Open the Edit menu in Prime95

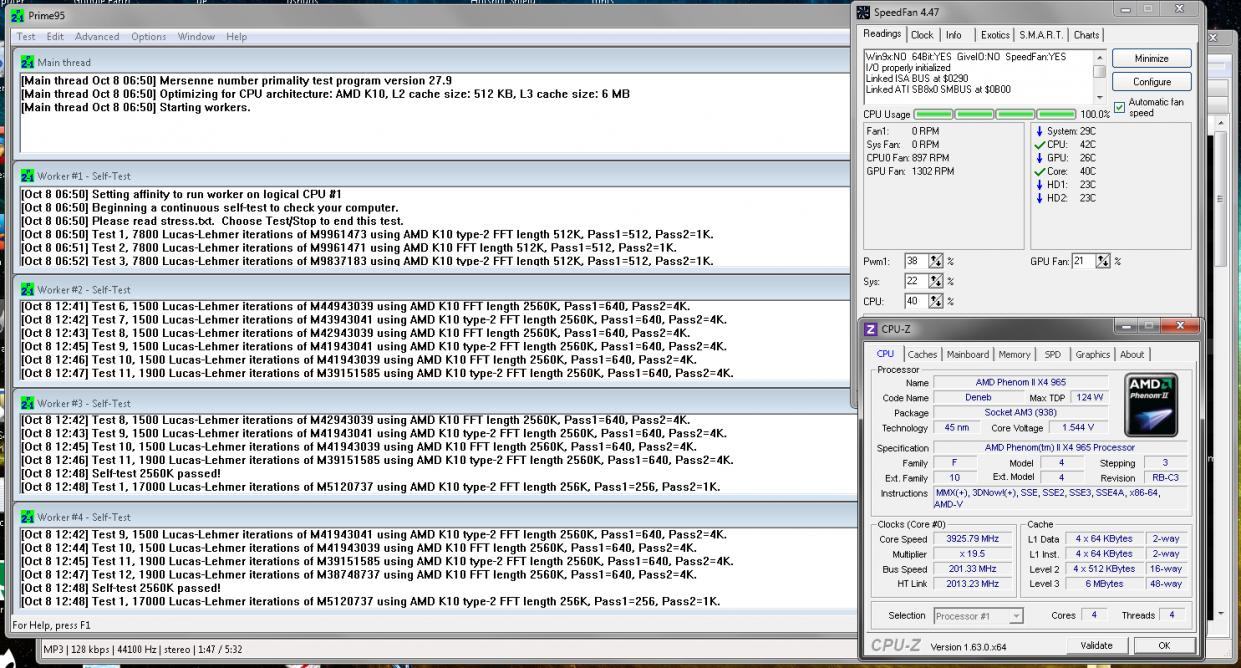coord(55,37)
